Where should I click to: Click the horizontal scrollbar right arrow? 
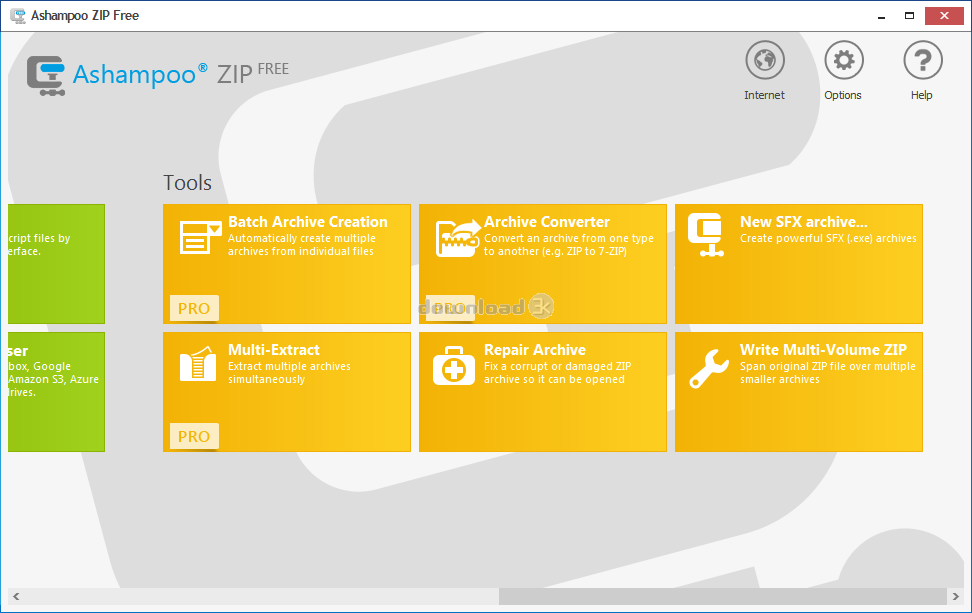coord(955,596)
